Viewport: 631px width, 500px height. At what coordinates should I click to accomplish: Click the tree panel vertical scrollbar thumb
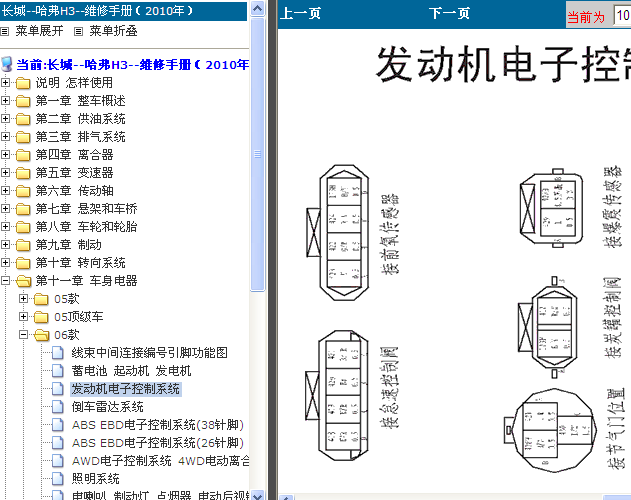(x=258, y=154)
